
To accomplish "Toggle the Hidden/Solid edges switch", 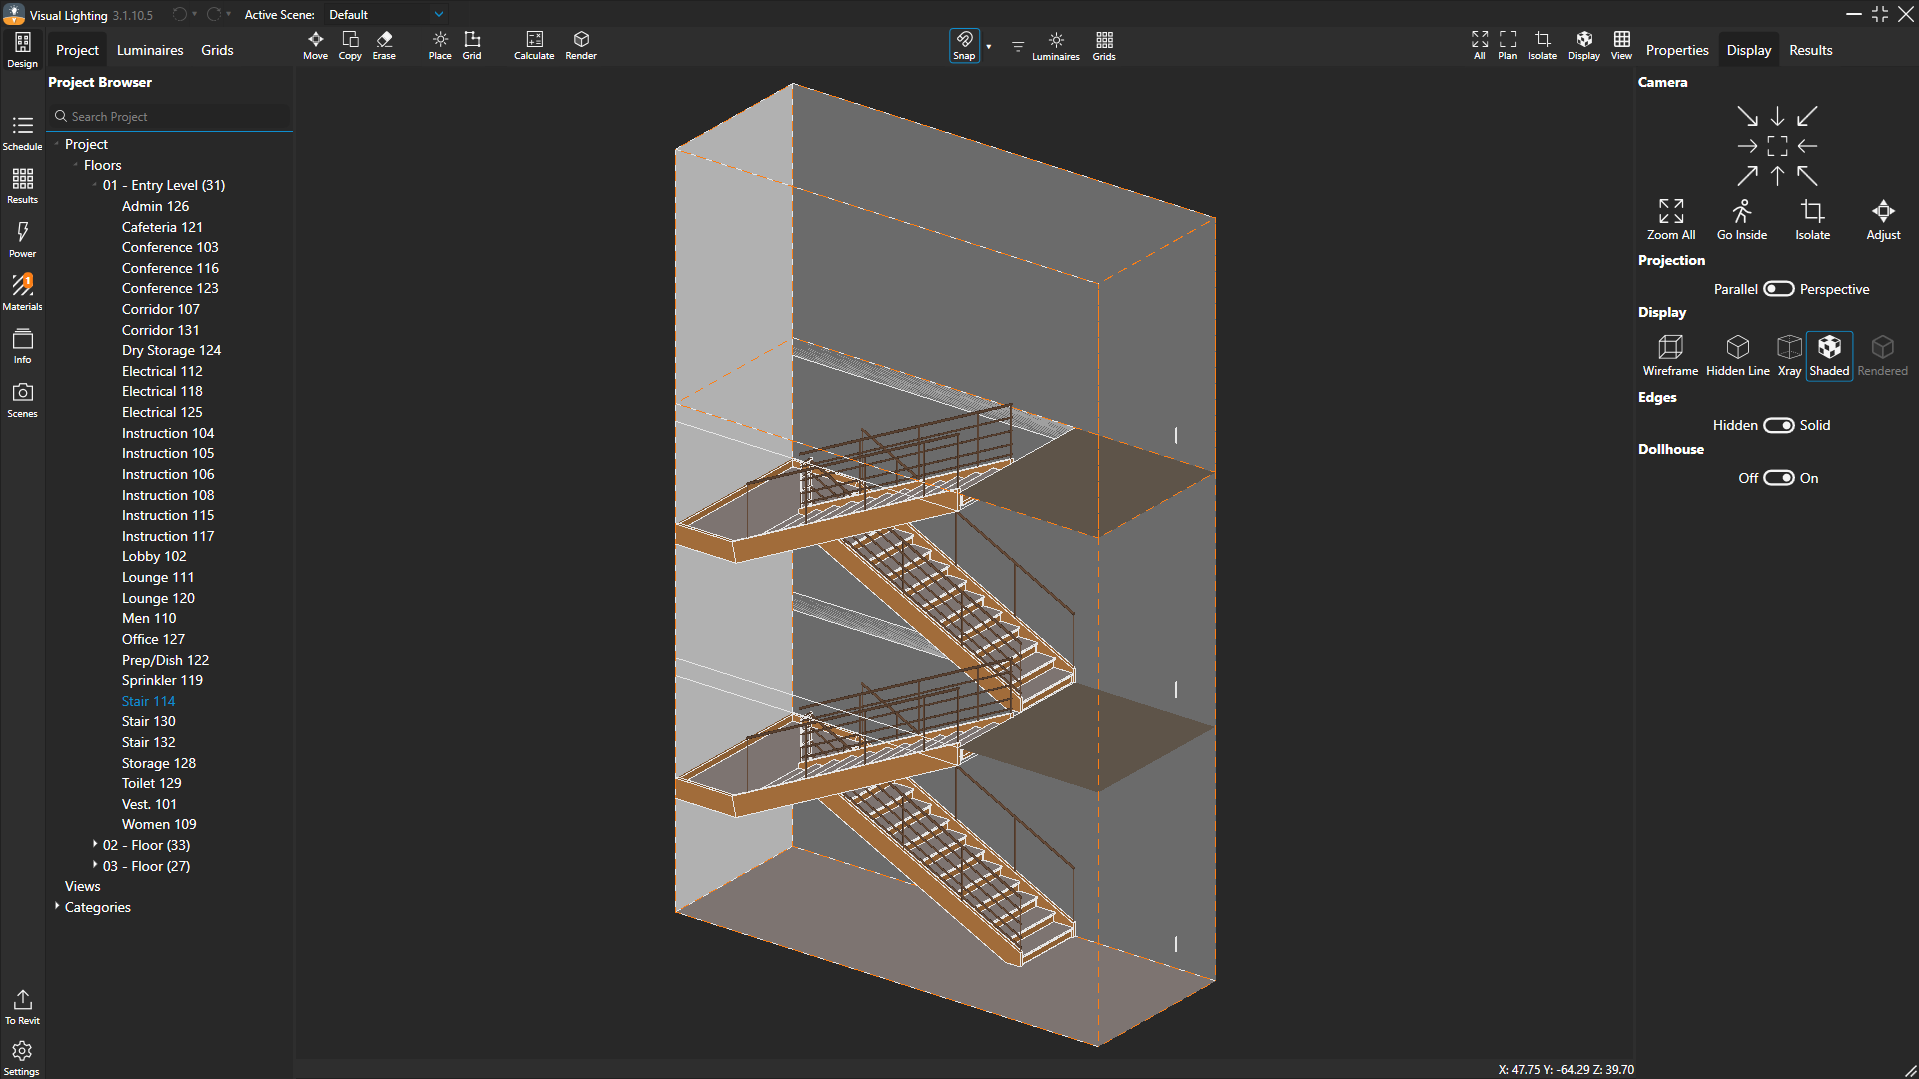I will (1778, 425).
